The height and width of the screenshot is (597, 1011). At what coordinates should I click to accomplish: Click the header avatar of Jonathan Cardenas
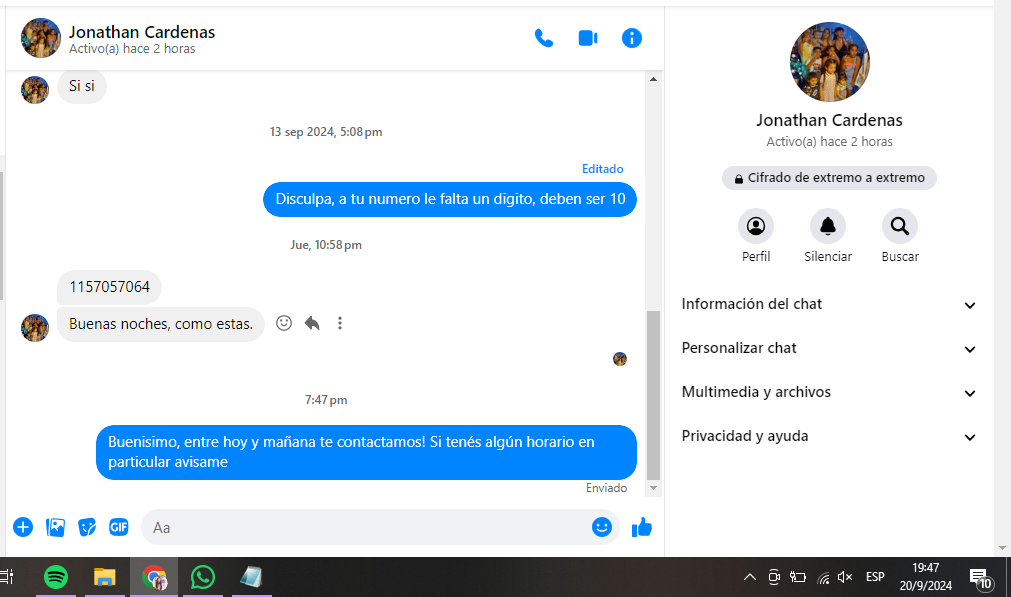click(x=41, y=38)
